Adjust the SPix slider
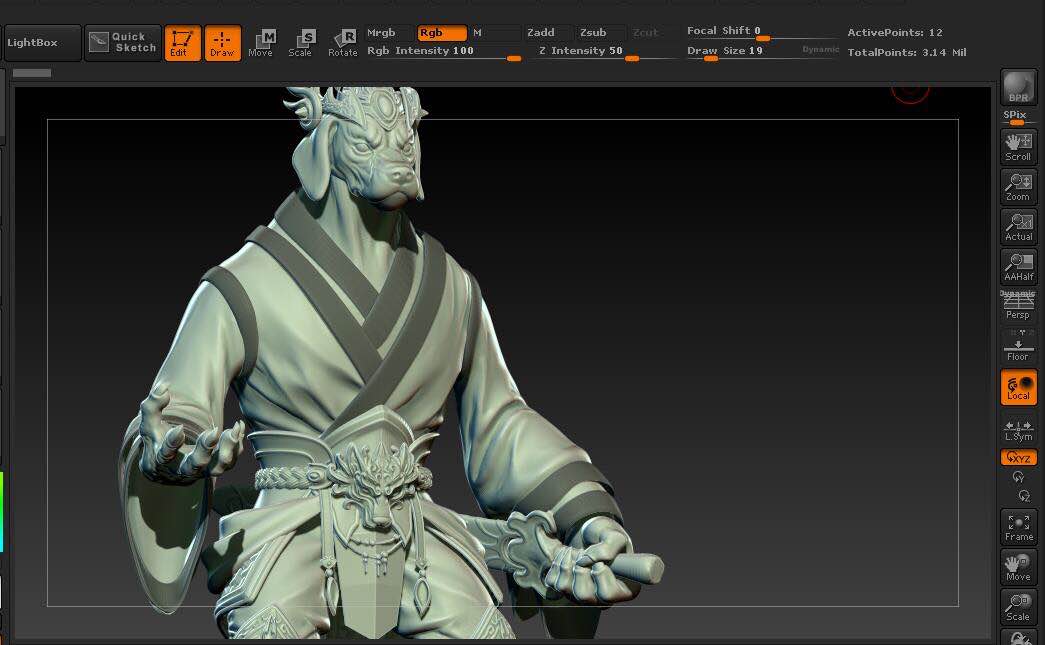 tap(1018, 118)
